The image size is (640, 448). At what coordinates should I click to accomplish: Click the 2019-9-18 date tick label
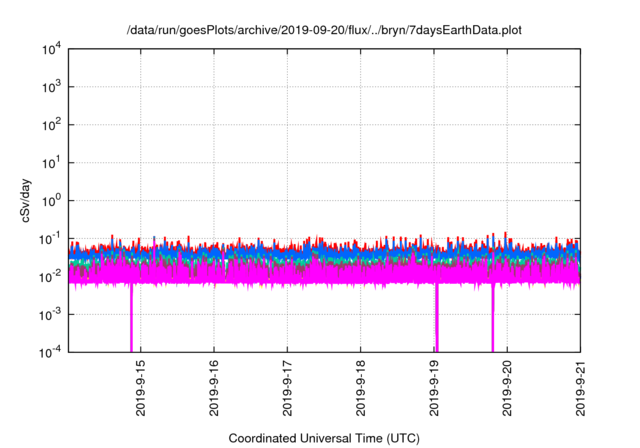point(360,388)
